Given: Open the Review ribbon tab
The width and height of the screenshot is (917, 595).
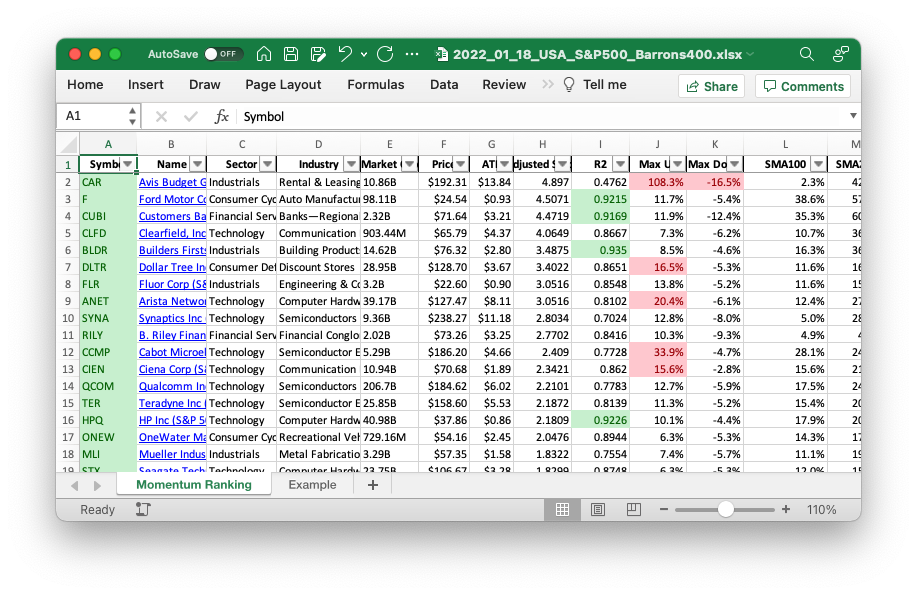Looking at the screenshot, I should 504,84.
